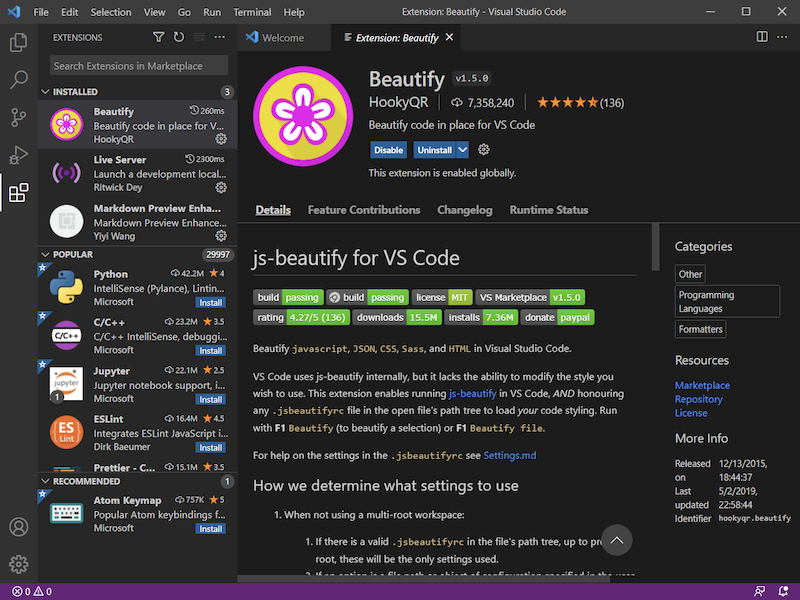800x600 pixels.
Task: Disable the Beautify extension
Action: point(389,149)
